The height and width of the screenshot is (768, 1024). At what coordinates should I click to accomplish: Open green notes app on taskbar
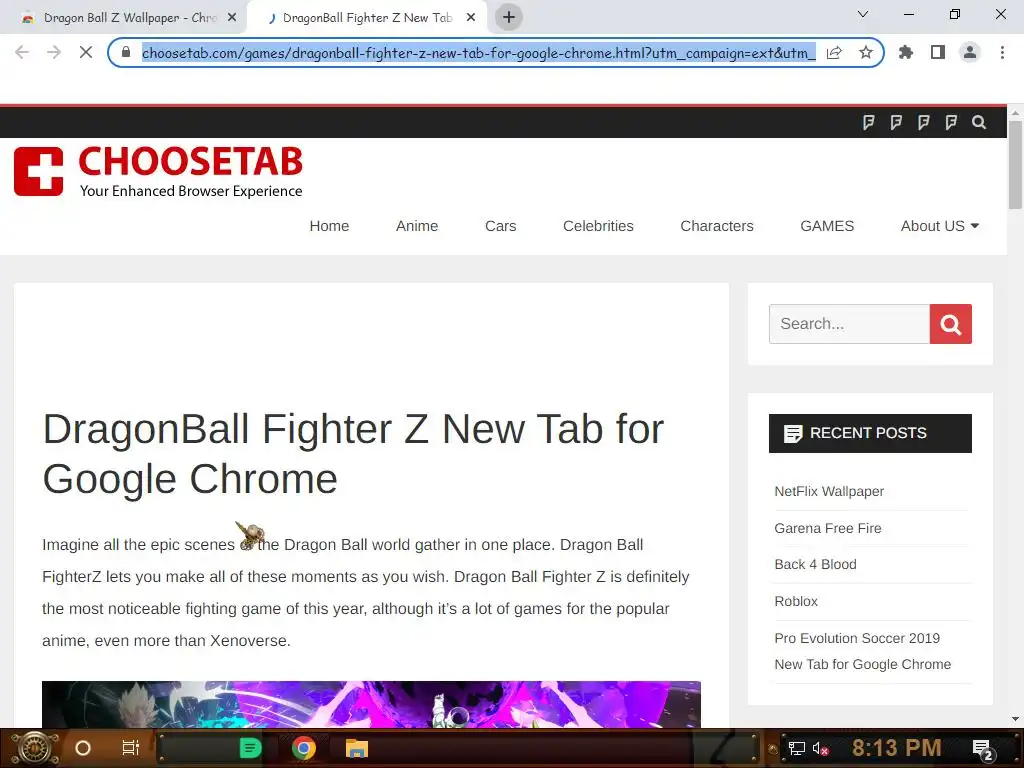pos(250,748)
